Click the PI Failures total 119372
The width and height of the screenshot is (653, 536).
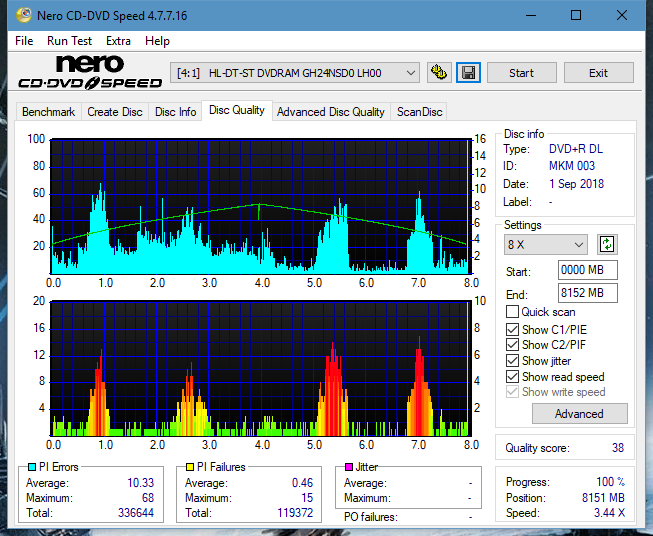tap(295, 512)
